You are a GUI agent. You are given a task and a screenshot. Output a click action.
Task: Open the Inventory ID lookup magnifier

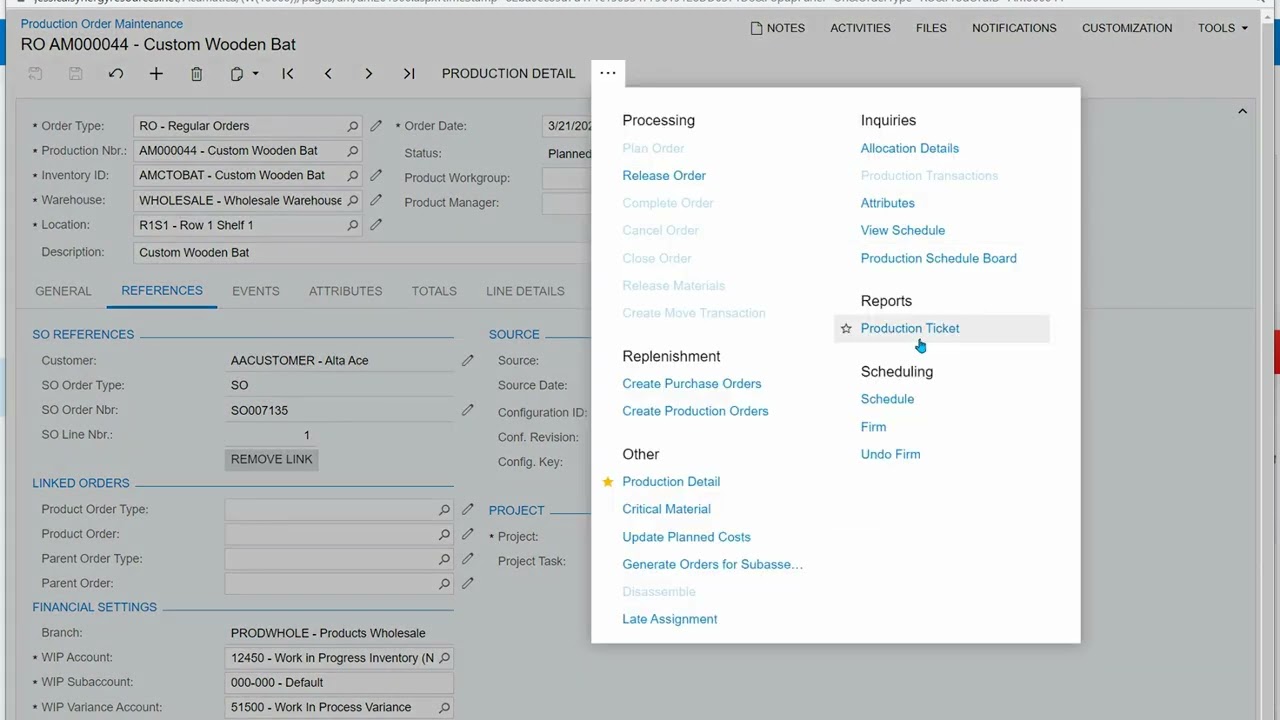[352, 175]
